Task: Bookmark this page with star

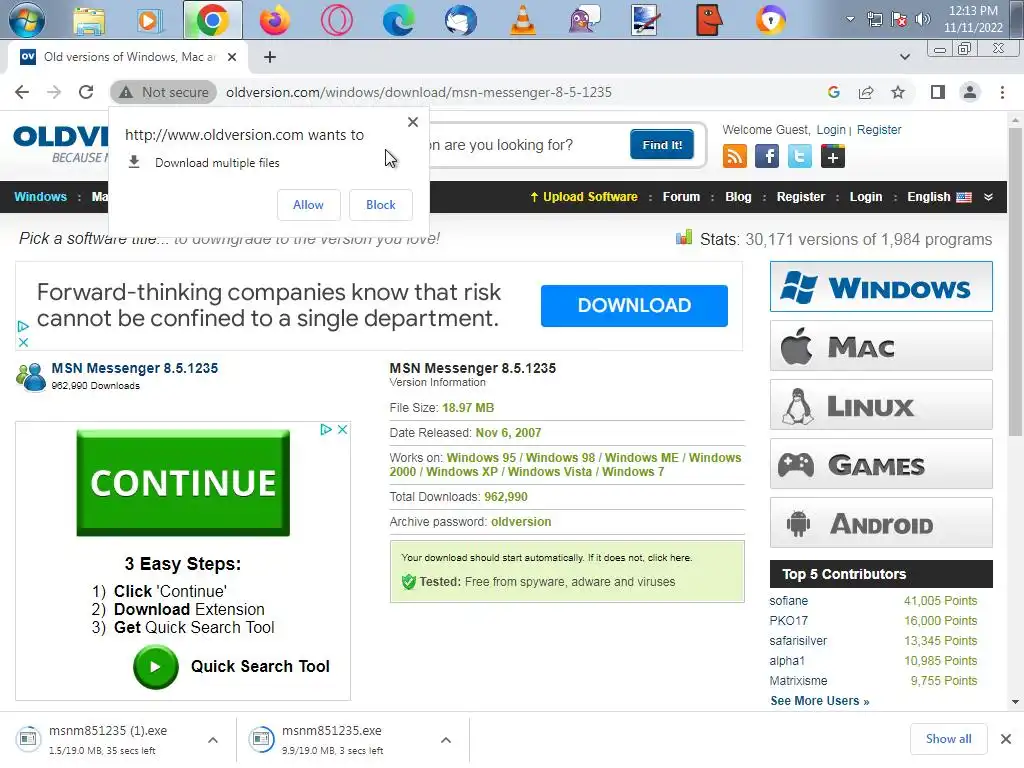Action: [x=898, y=92]
